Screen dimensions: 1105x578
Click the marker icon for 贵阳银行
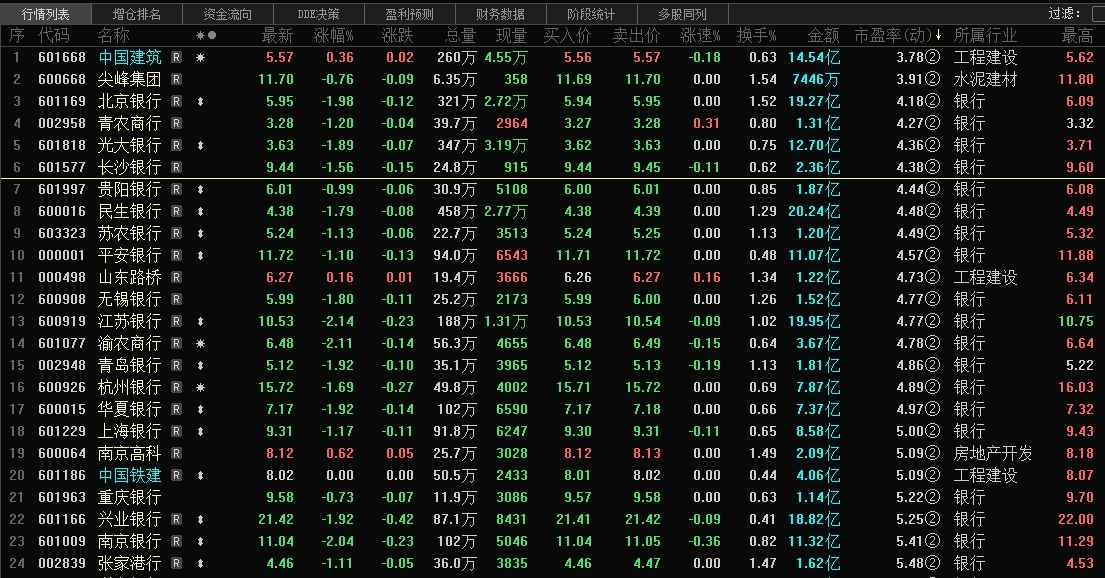200,190
